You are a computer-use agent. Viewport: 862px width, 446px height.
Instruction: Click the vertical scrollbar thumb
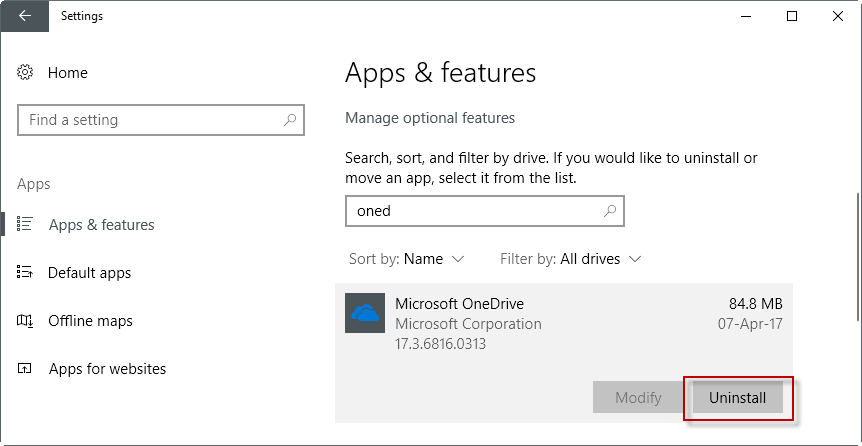pos(858,256)
